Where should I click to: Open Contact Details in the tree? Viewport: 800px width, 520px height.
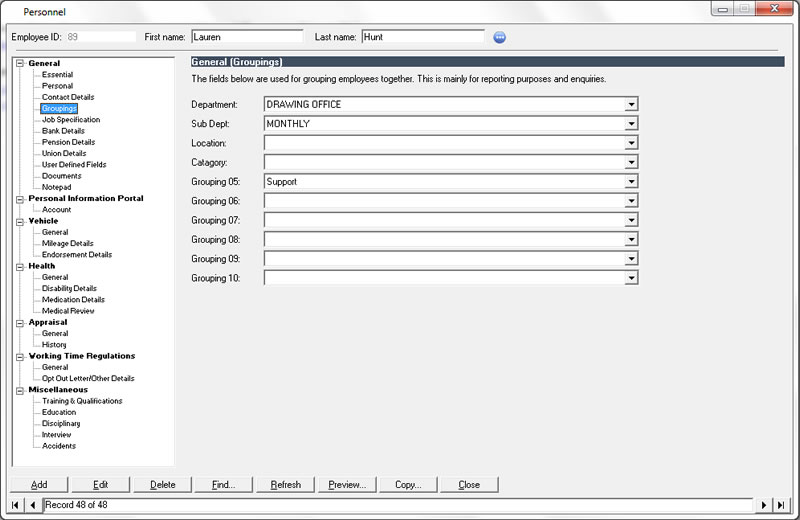point(68,97)
